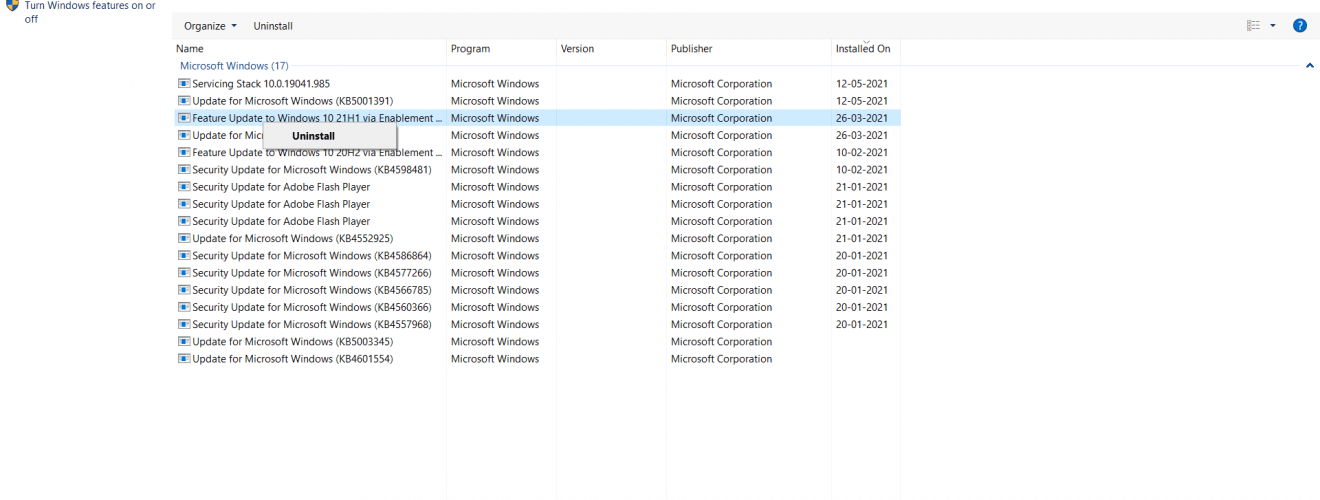This screenshot has width=1320, height=500.
Task: Select Security Update for Microsoft Windows (KB4586864)
Action: (x=311, y=256)
